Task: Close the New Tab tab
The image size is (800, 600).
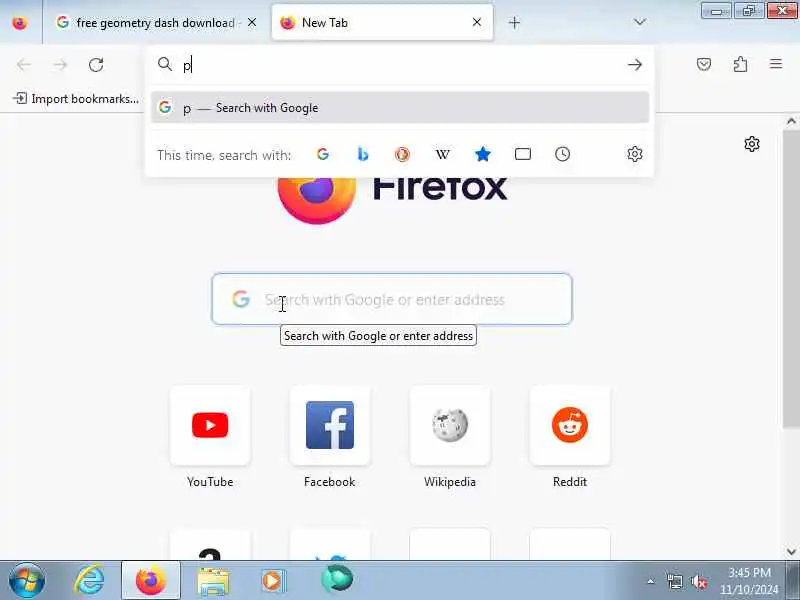Action: pos(477,22)
